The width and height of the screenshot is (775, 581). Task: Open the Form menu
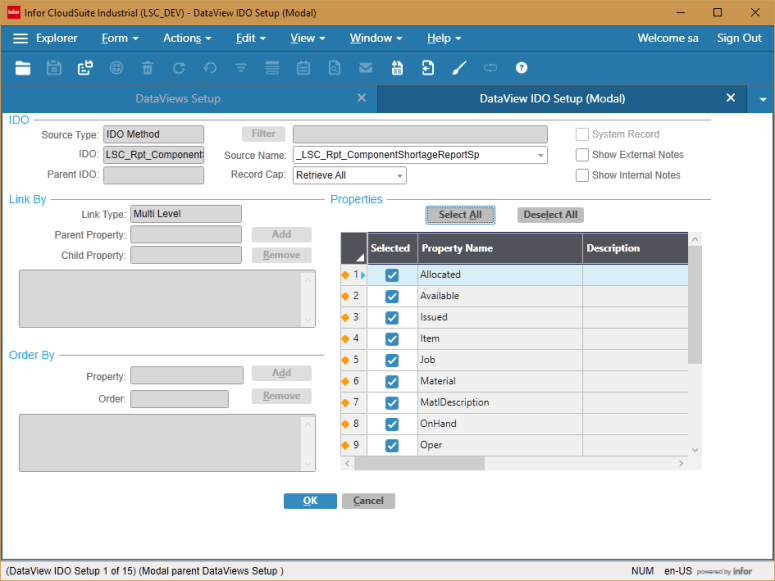click(x=120, y=38)
